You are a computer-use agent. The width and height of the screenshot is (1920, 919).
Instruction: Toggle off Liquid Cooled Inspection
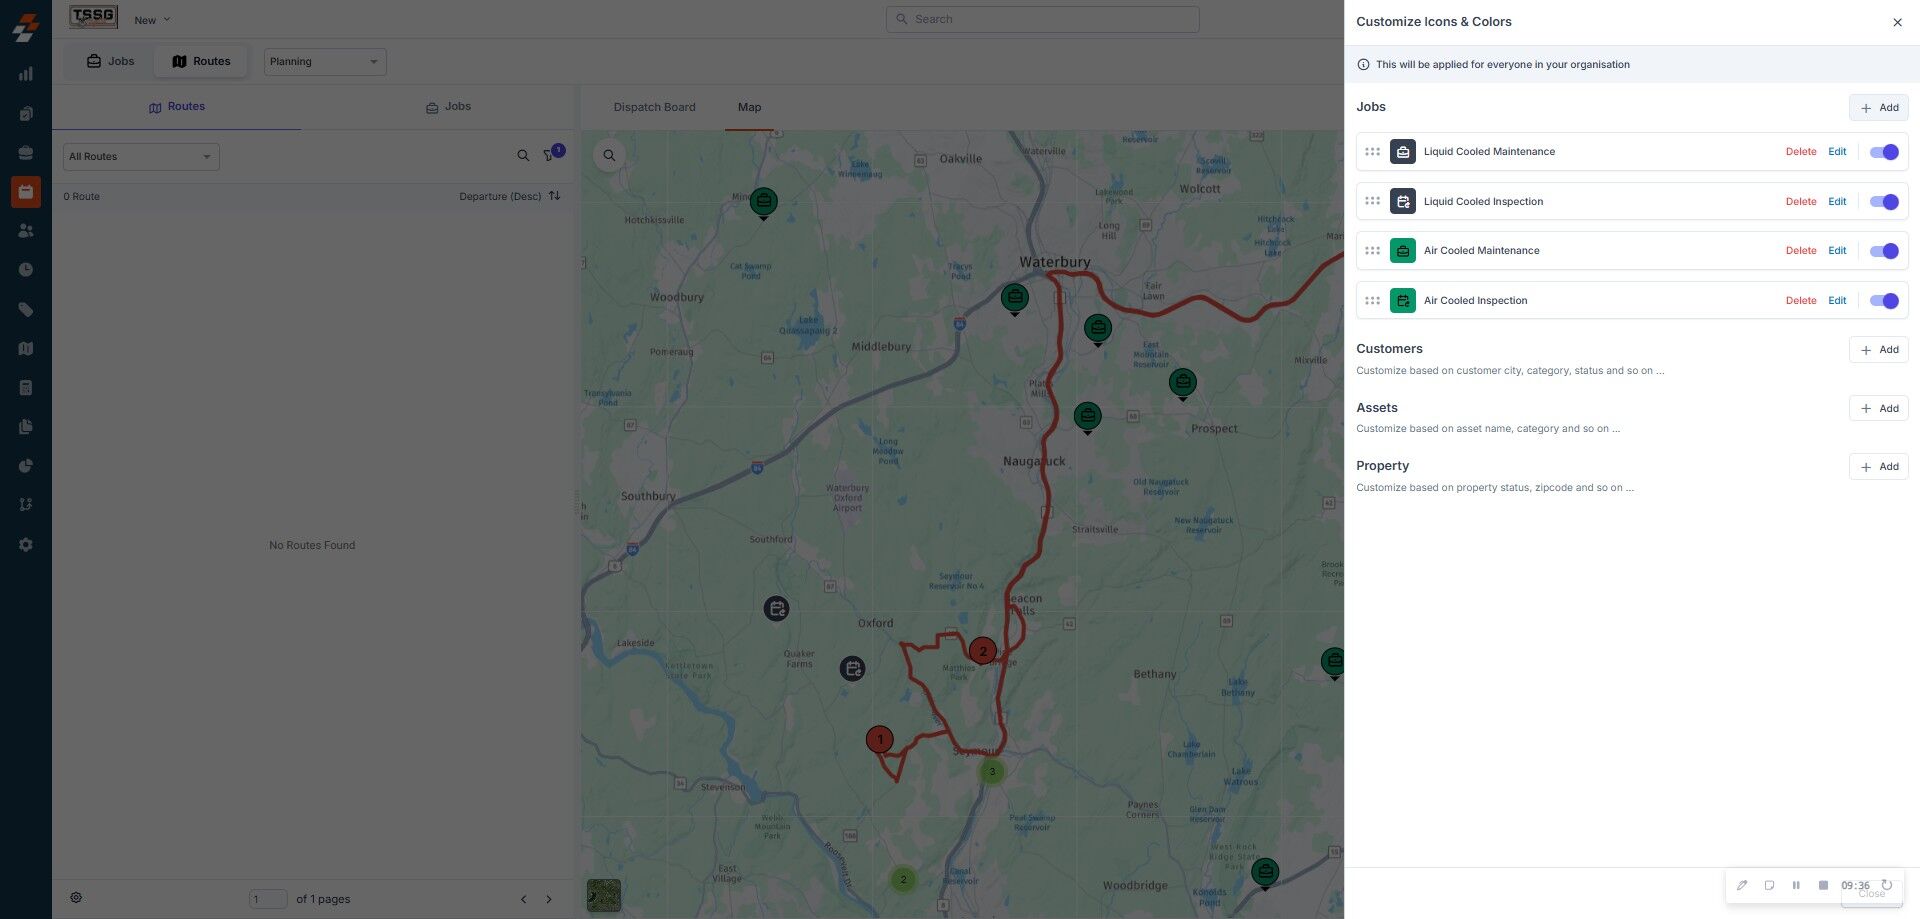point(1884,202)
